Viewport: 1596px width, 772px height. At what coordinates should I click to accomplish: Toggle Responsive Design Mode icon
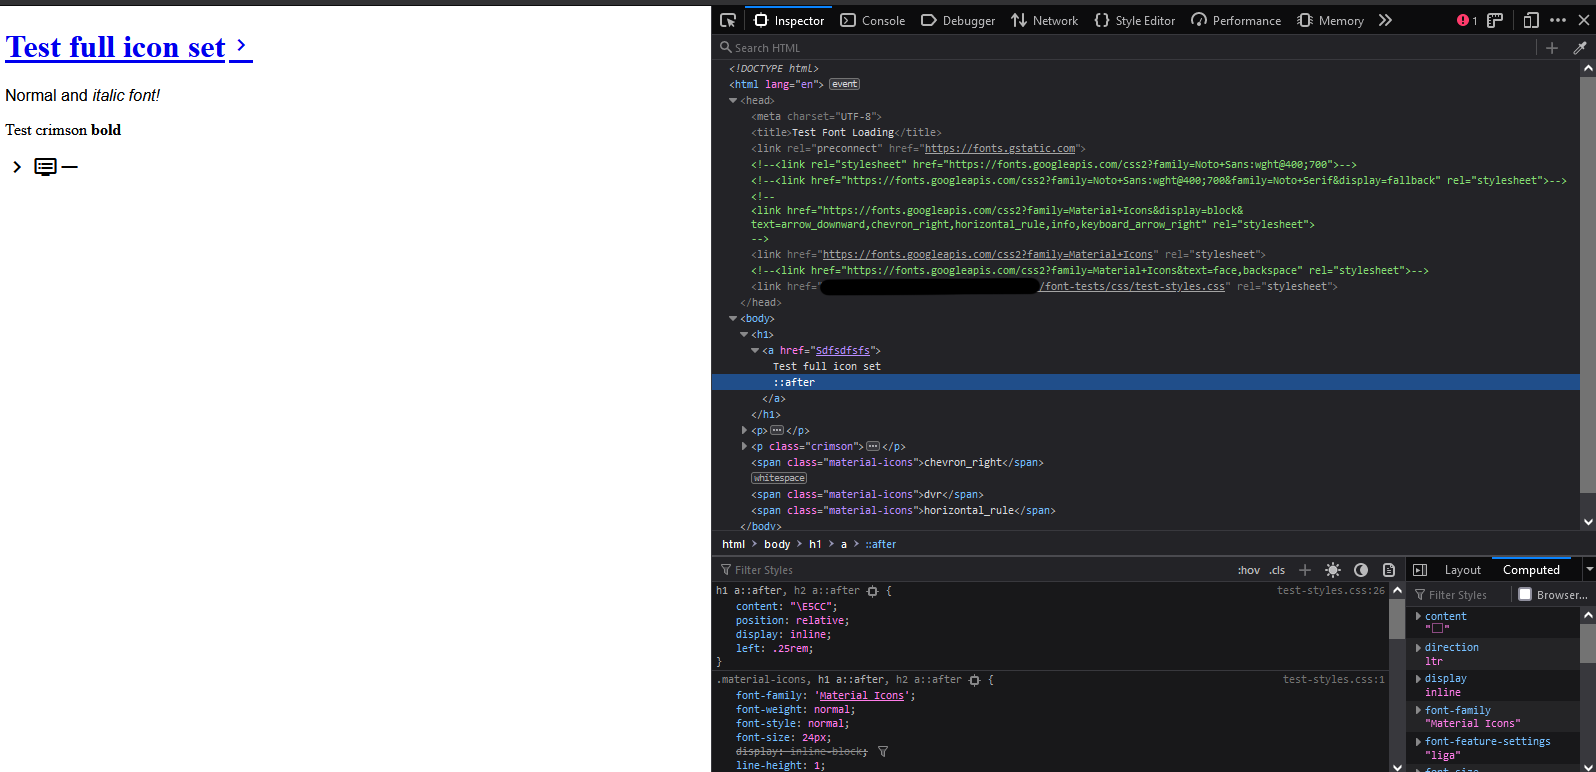(x=1531, y=20)
